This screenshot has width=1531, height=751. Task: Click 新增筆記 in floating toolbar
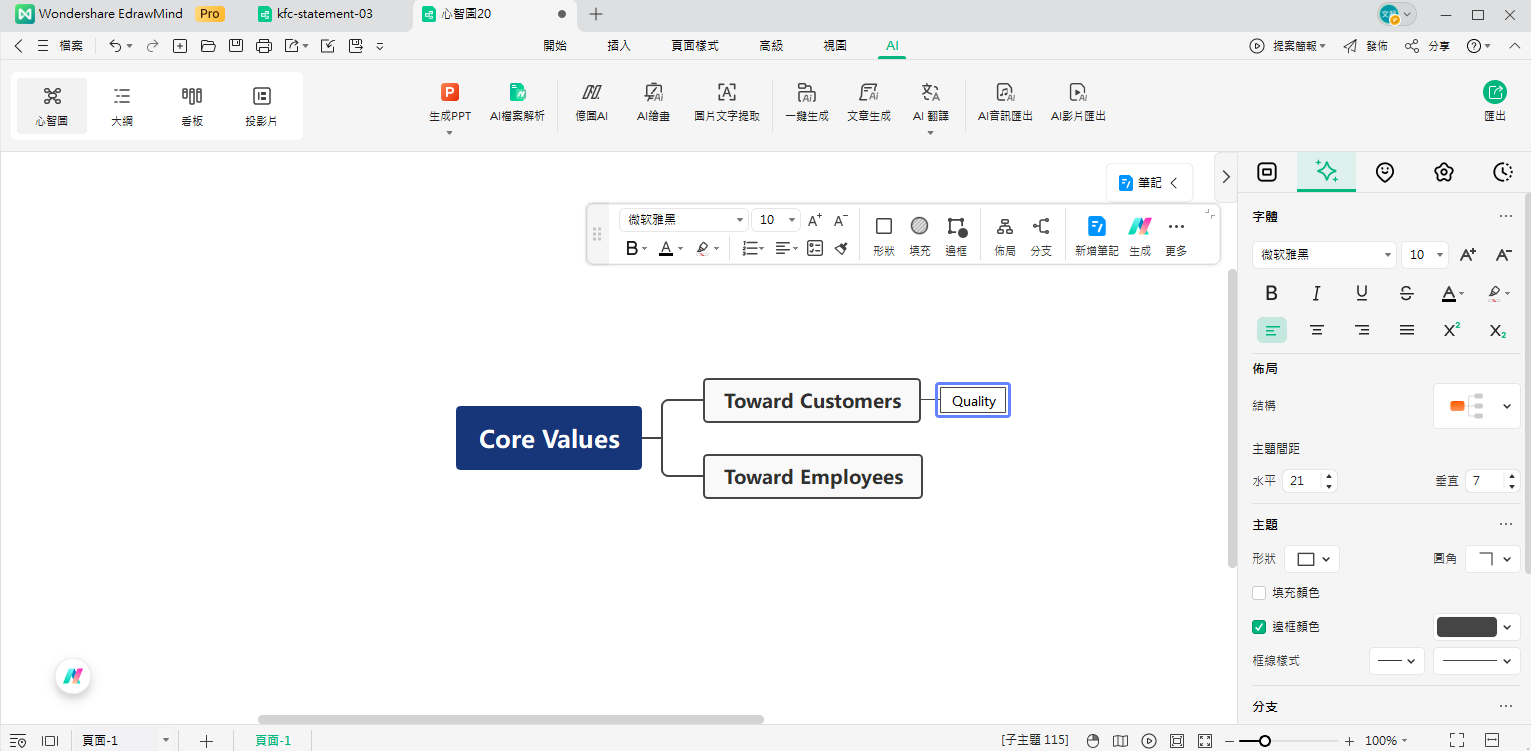(x=1096, y=236)
